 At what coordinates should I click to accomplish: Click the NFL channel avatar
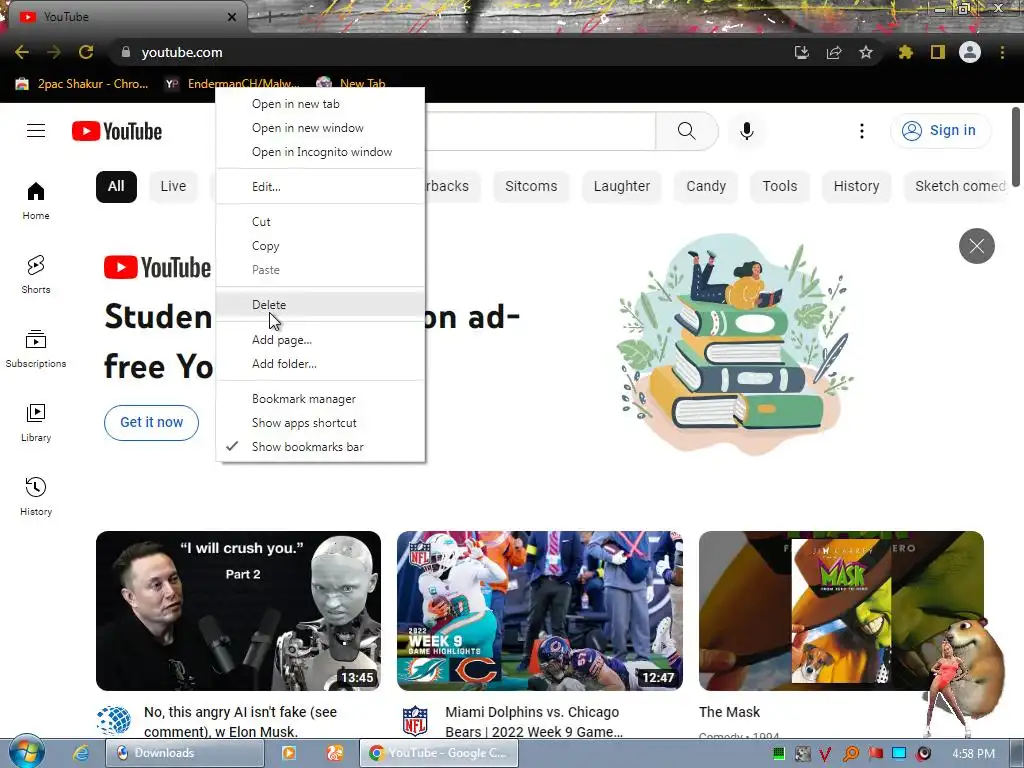(x=415, y=721)
